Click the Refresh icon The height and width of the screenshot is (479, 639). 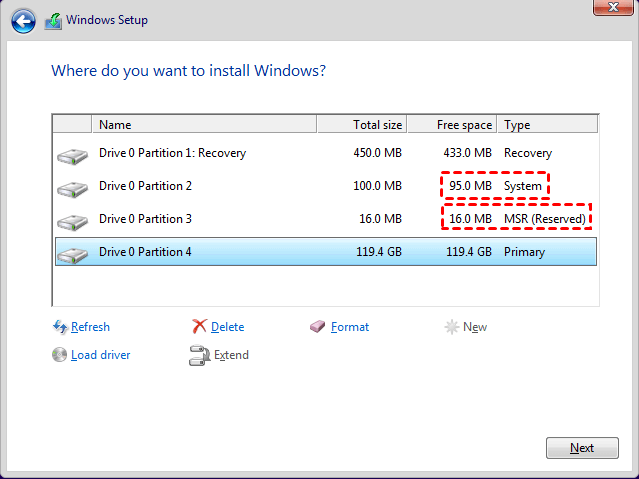60,327
